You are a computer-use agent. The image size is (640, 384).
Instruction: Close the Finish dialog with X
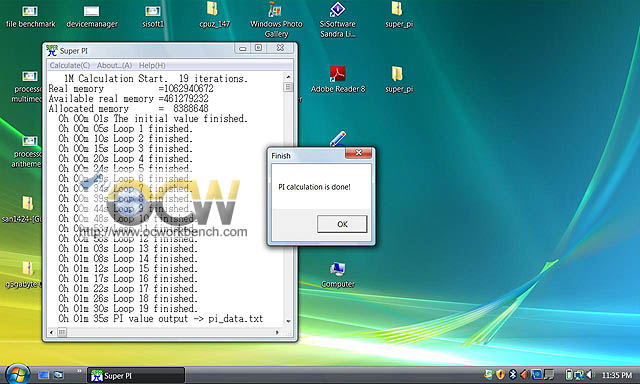[358, 153]
